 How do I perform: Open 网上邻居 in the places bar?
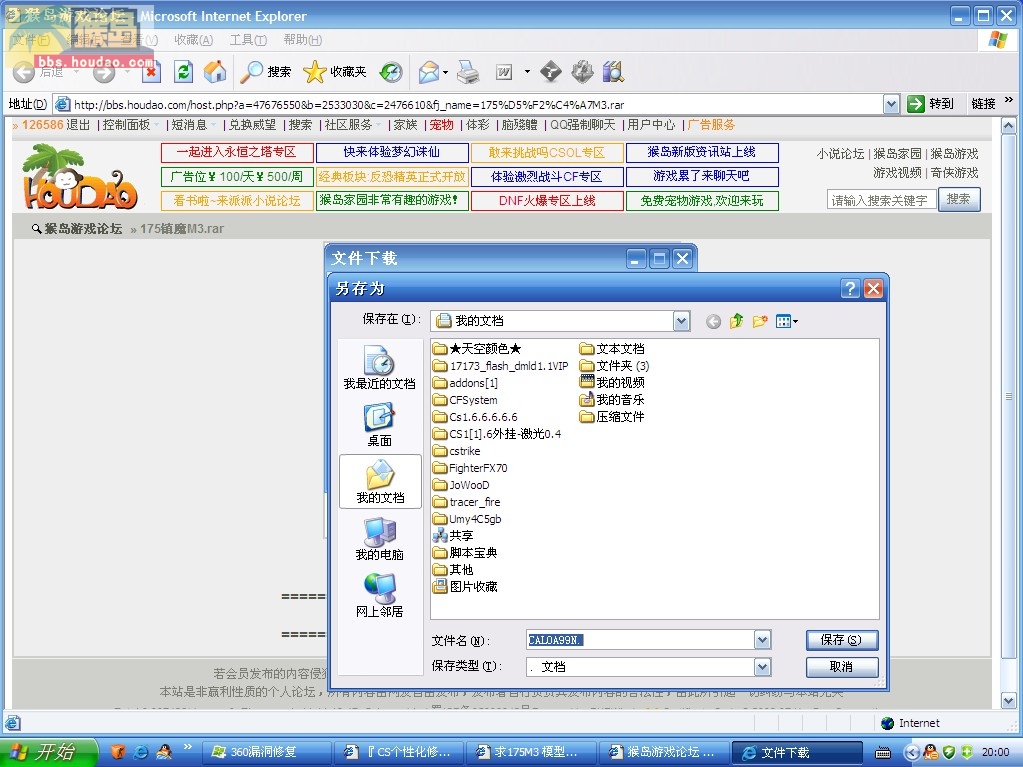(x=380, y=595)
